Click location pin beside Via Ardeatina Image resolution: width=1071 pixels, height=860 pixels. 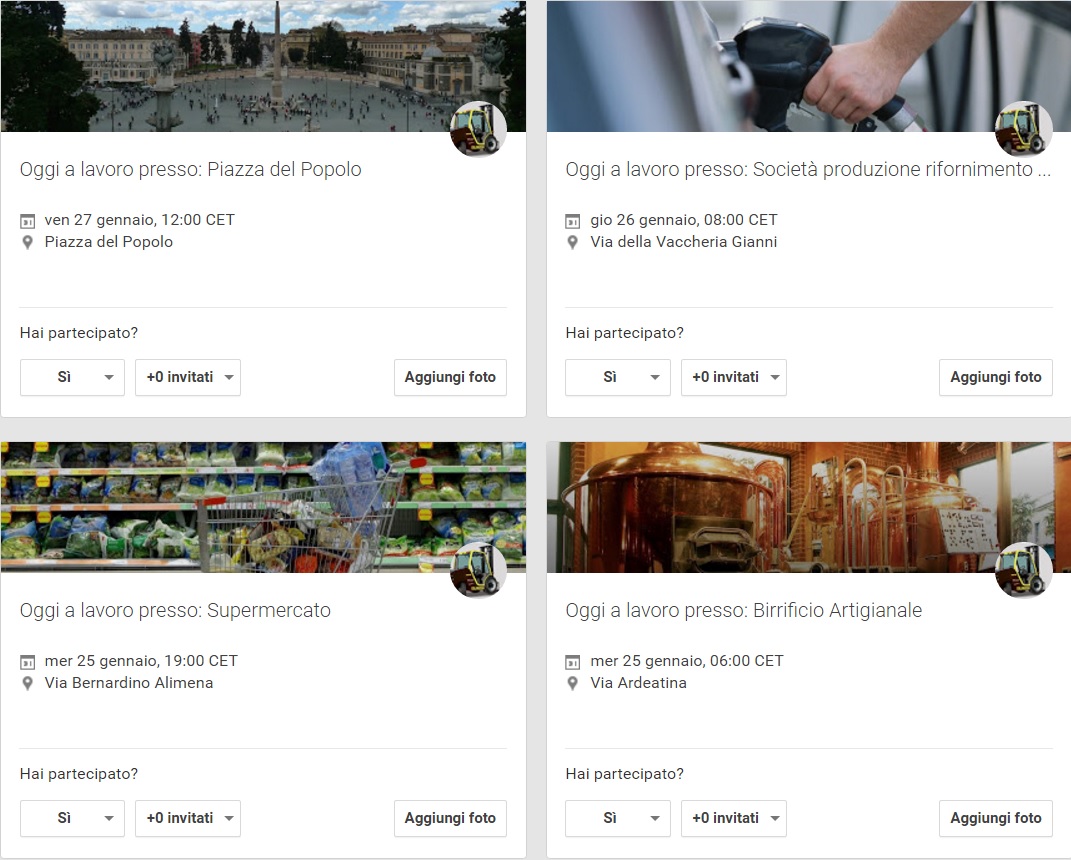[x=573, y=683]
